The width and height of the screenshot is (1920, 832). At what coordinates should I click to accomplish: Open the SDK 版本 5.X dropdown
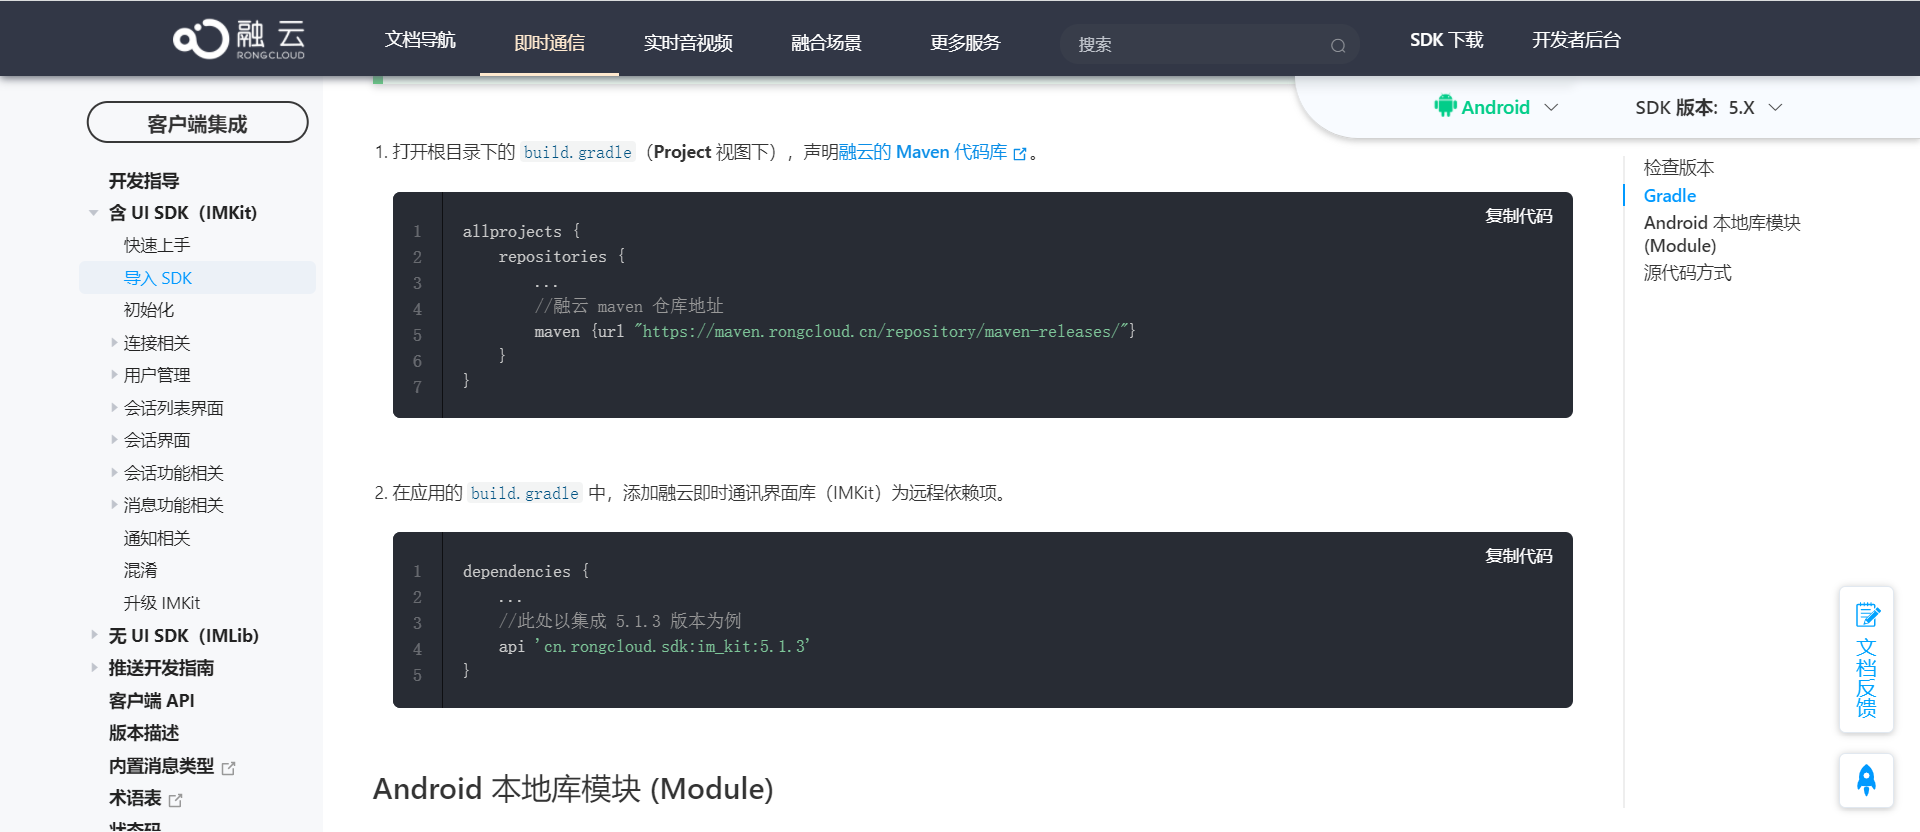pyautogui.click(x=1709, y=107)
